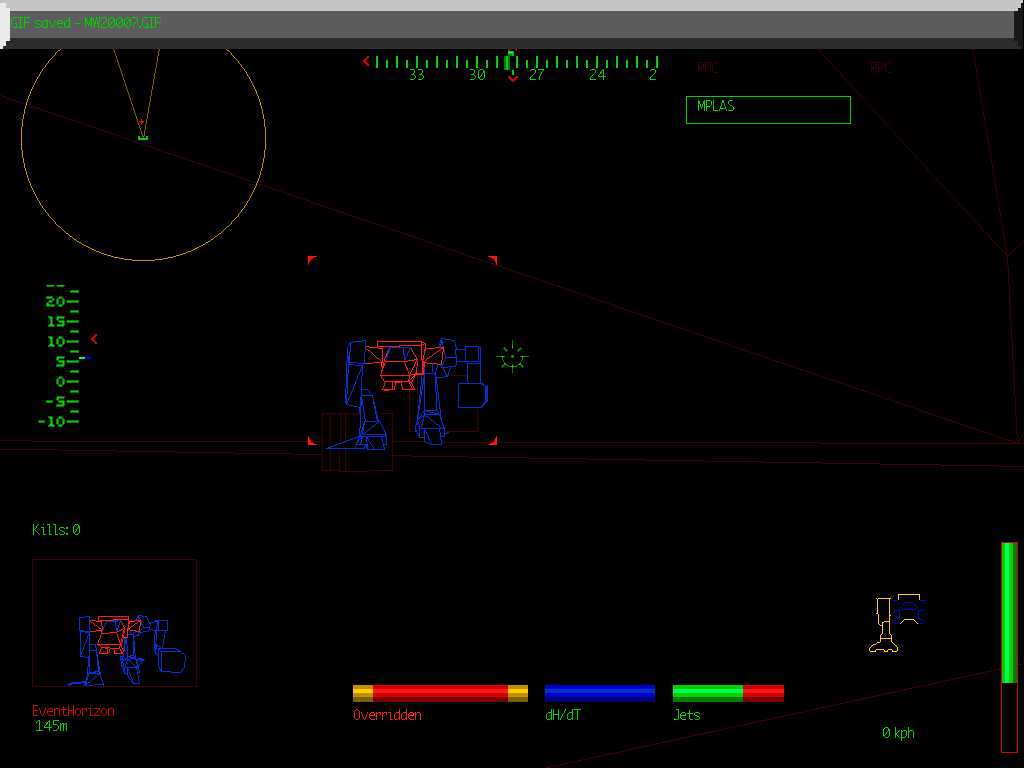Click the Jets fuel bar
Screen dimensions: 1024x768
click(x=727, y=693)
